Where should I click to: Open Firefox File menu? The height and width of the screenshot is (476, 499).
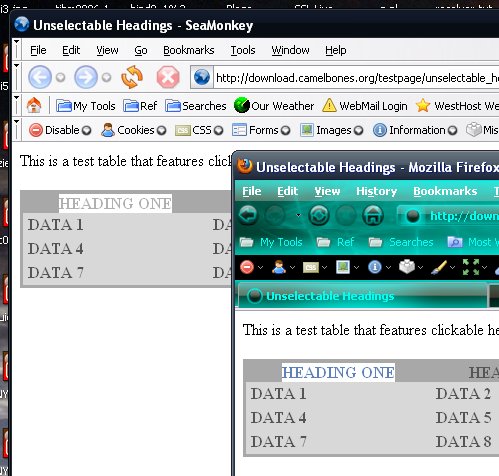252,191
